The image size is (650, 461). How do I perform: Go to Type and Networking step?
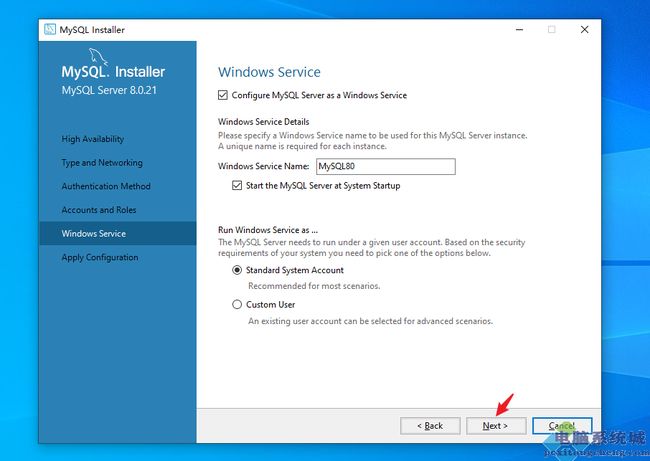(x=102, y=163)
